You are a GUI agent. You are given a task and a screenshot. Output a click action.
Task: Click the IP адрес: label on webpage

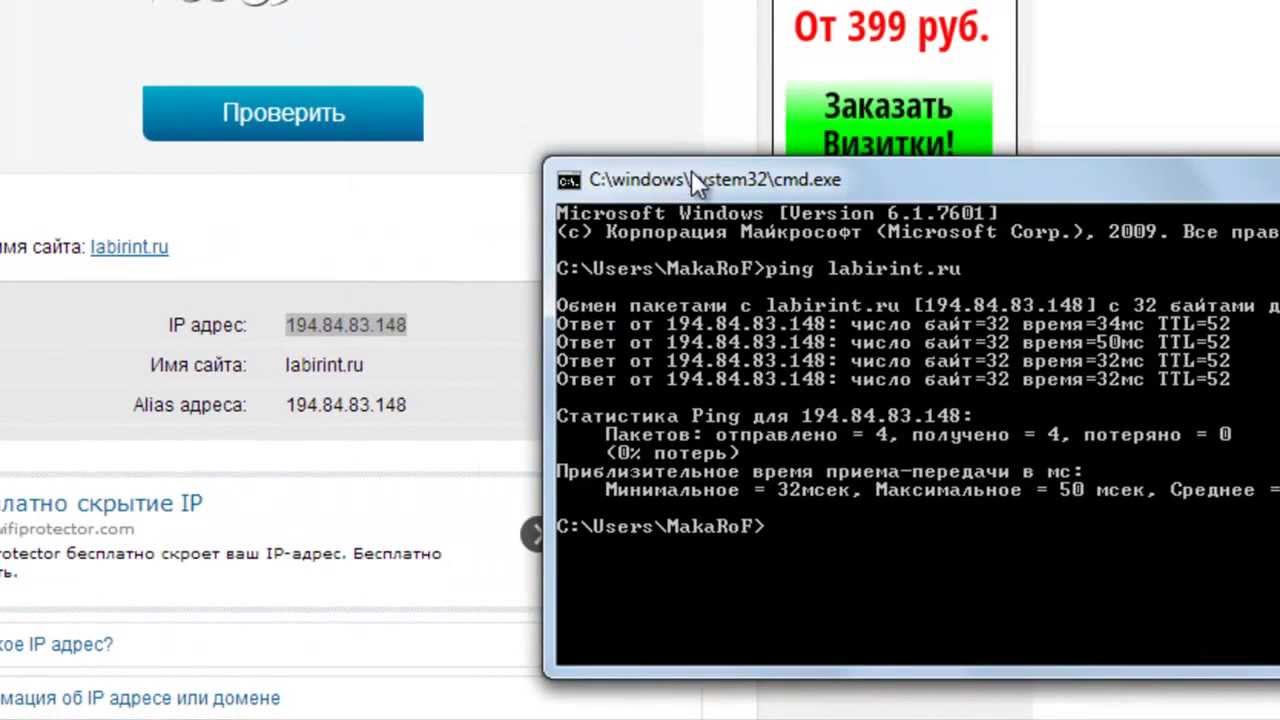tap(207, 325)
